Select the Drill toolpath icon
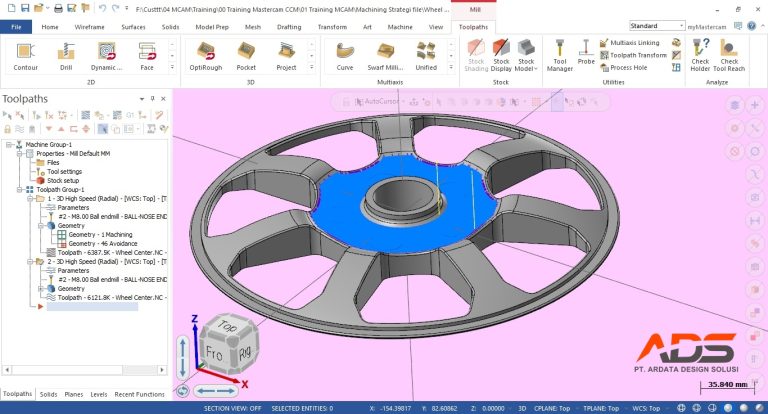Screen dimensions: 768x414 (66, 56)
